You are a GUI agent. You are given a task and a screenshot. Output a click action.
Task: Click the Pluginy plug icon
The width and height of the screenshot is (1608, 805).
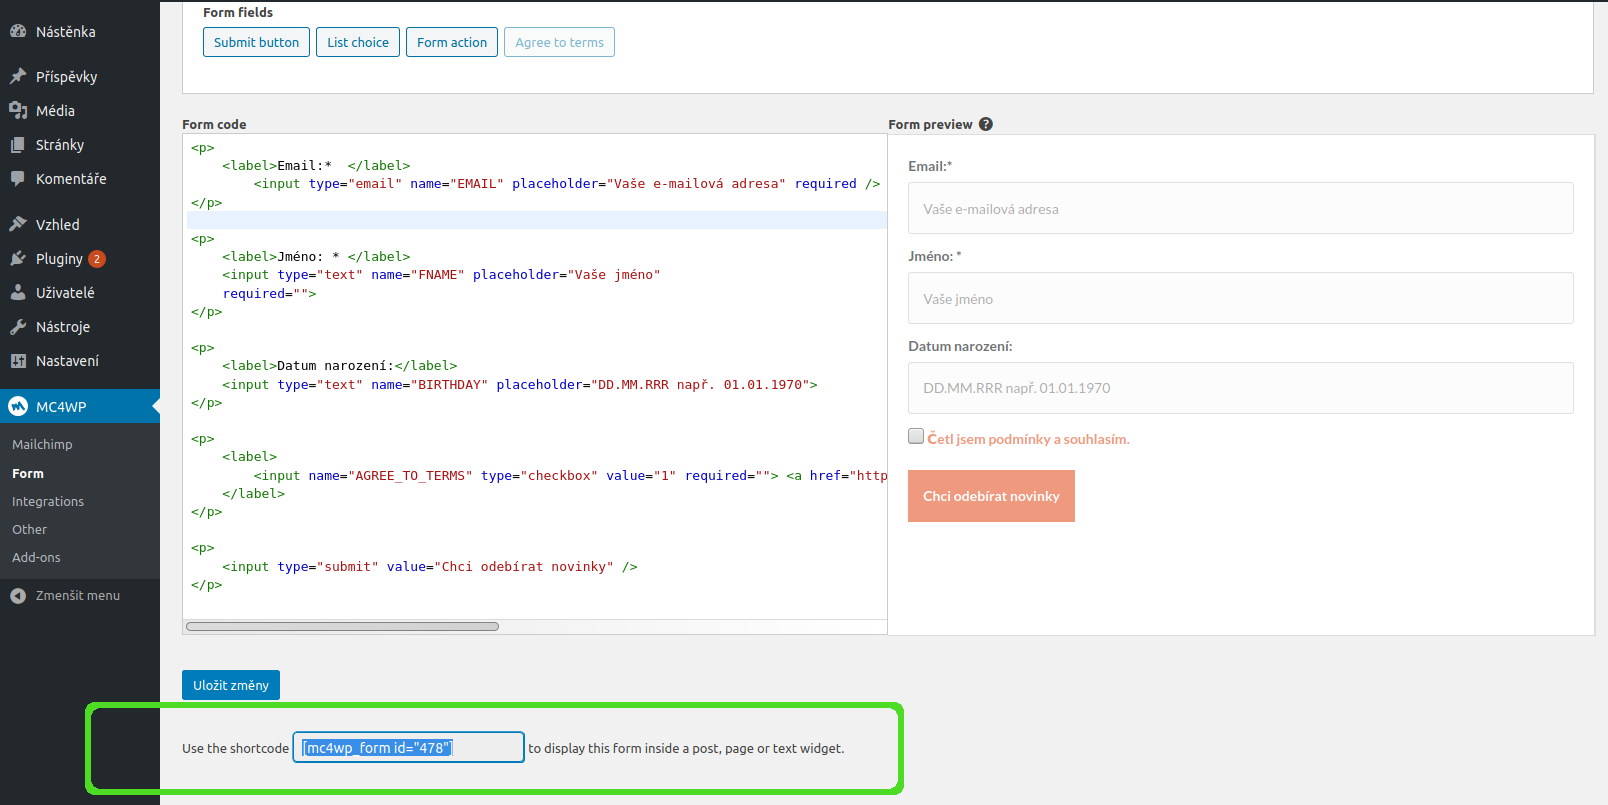pyautogui.click(x=18, y=258)
